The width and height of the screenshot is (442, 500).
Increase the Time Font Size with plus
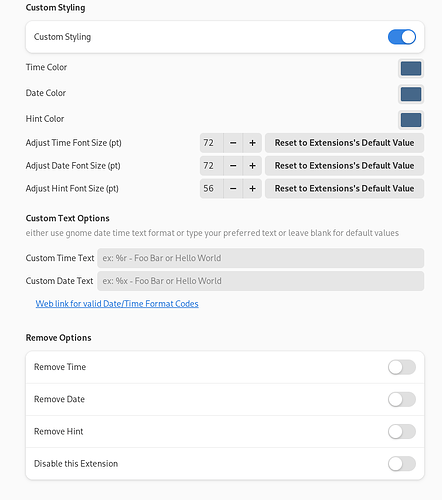click(x=252, y=143)
